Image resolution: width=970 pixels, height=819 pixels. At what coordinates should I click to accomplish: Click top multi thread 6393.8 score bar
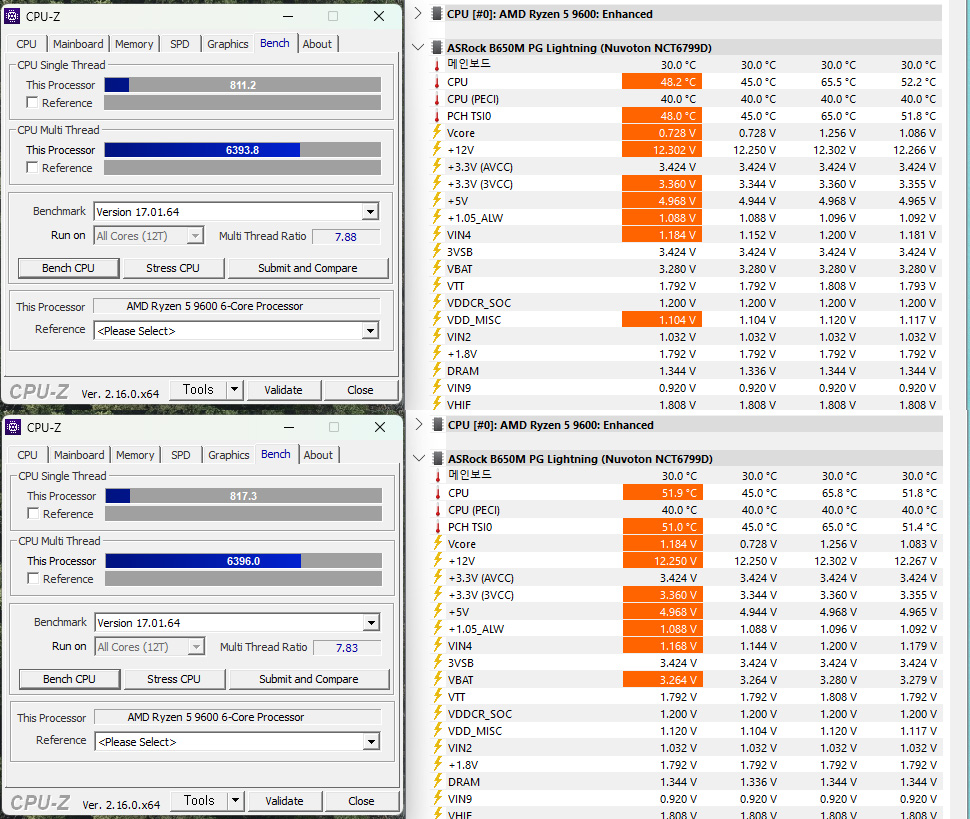[242, 150]
